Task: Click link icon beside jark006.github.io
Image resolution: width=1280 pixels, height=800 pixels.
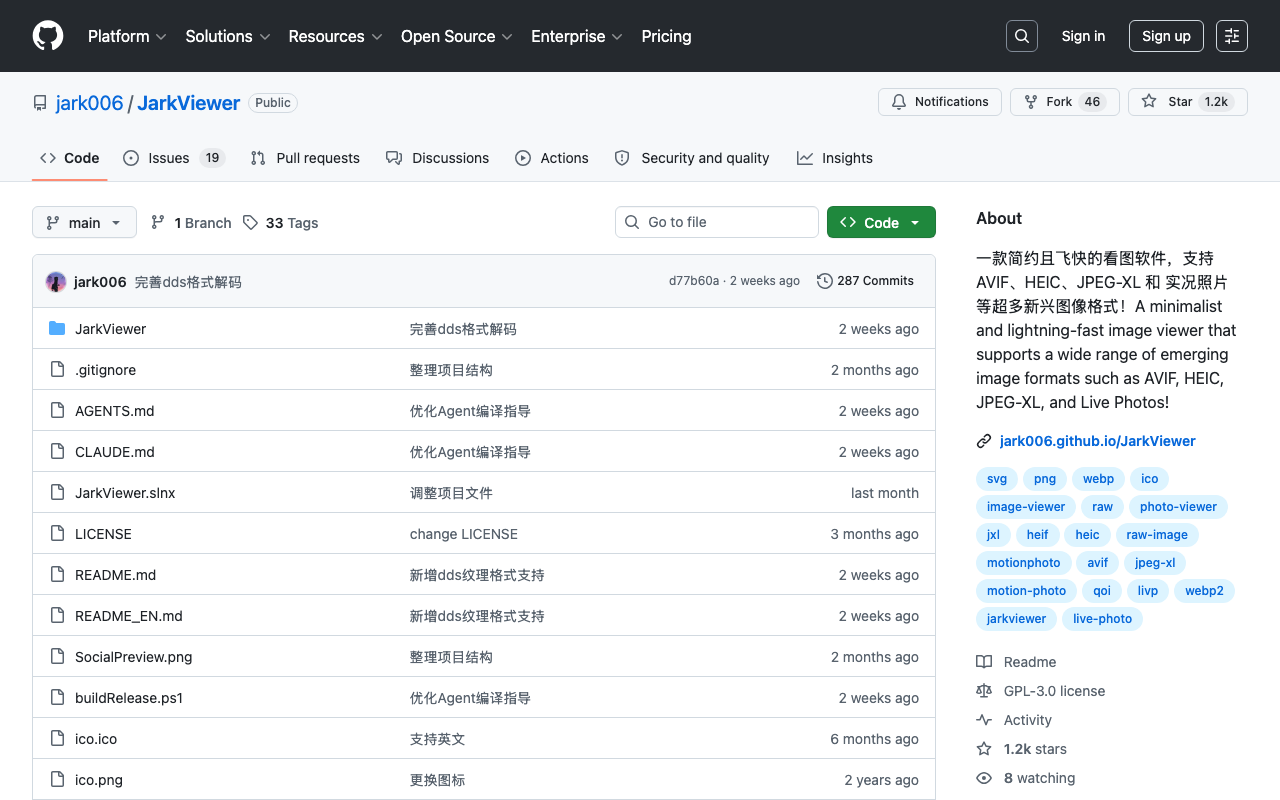Action: [984, 441]
